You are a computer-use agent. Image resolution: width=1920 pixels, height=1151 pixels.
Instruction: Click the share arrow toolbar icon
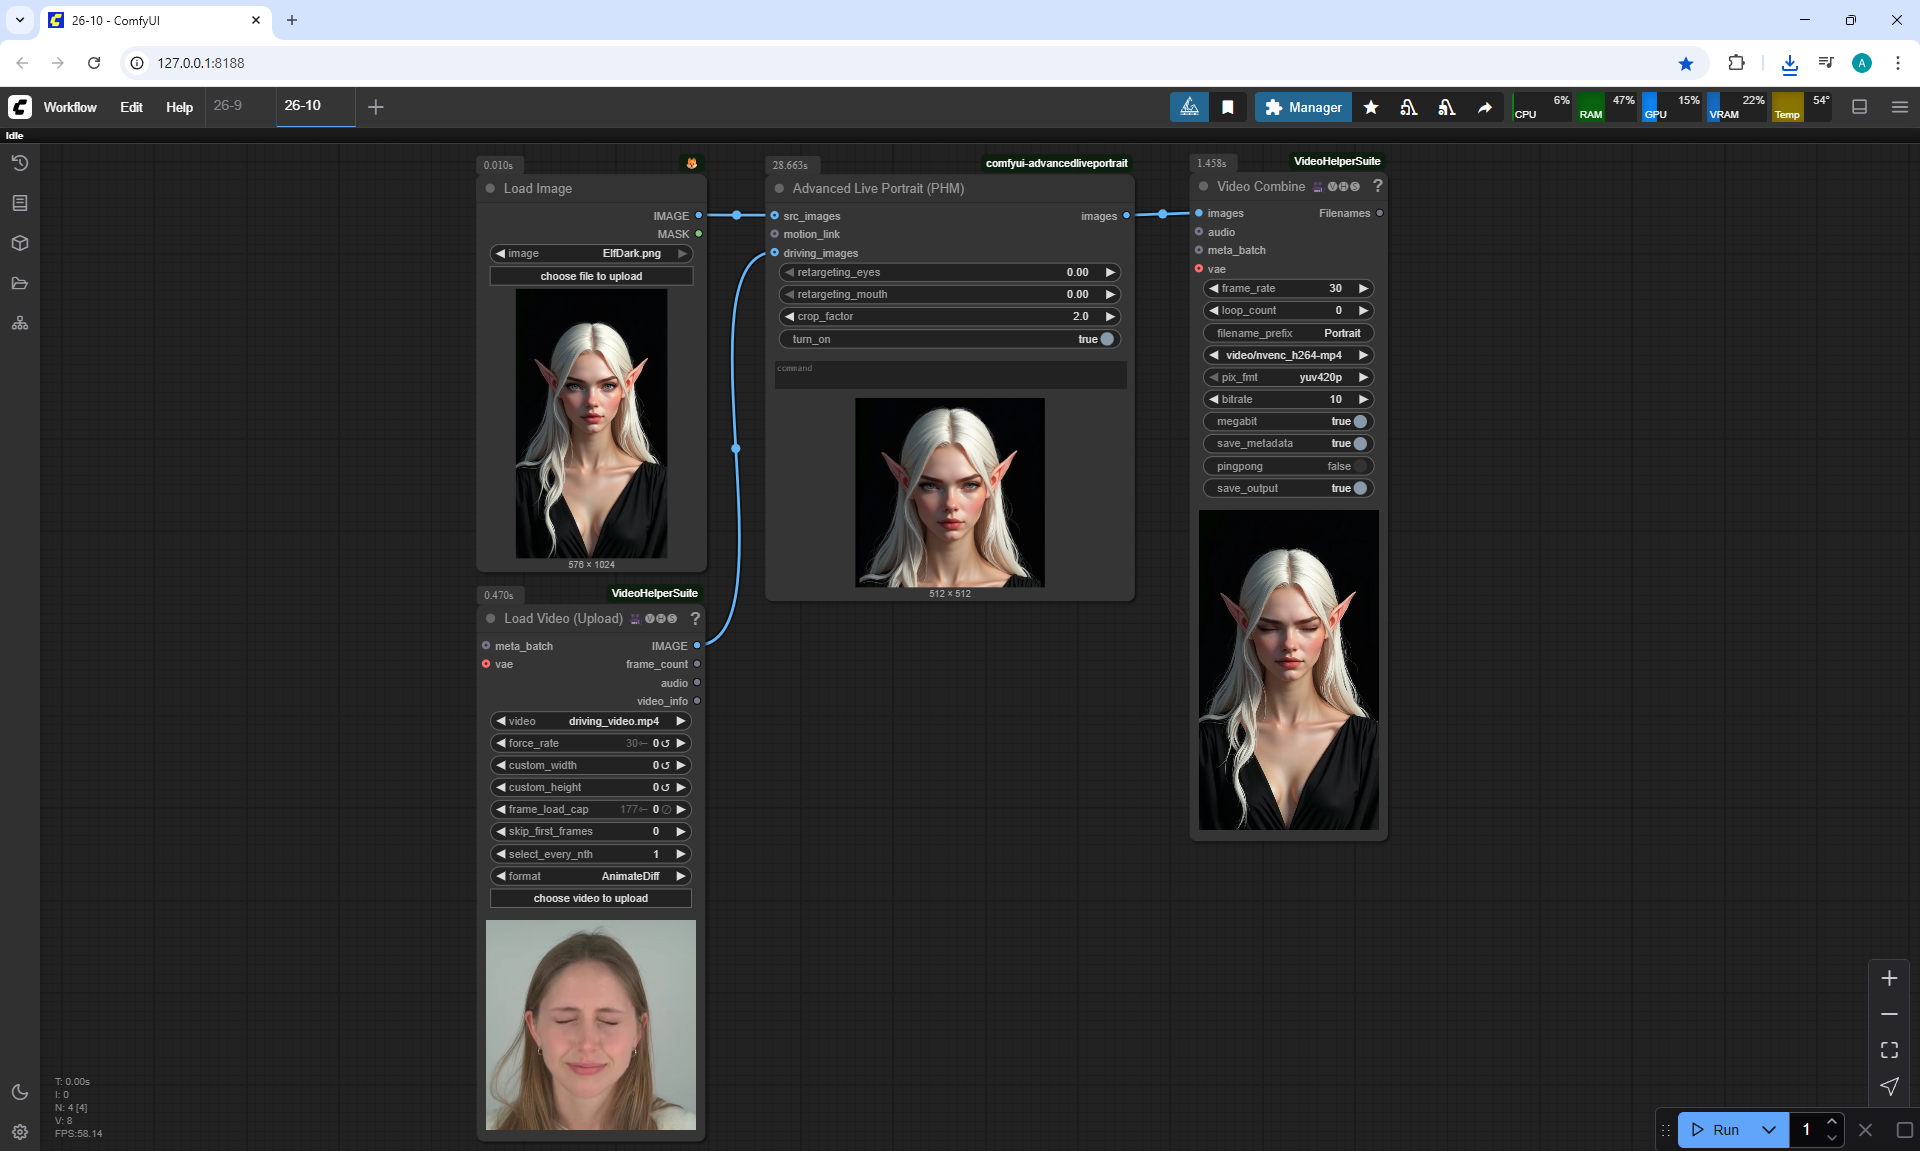(x=1485, y=107)
